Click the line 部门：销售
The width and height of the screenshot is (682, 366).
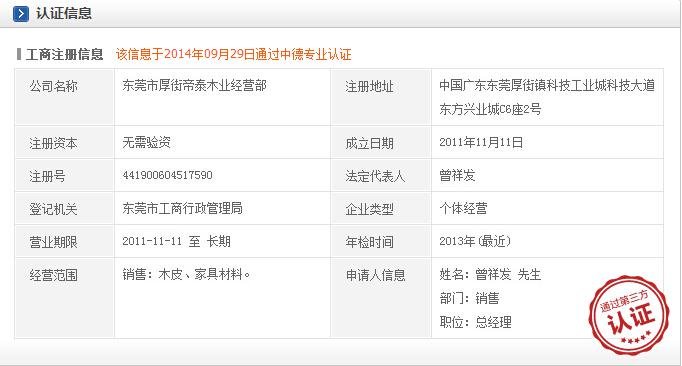469,298
